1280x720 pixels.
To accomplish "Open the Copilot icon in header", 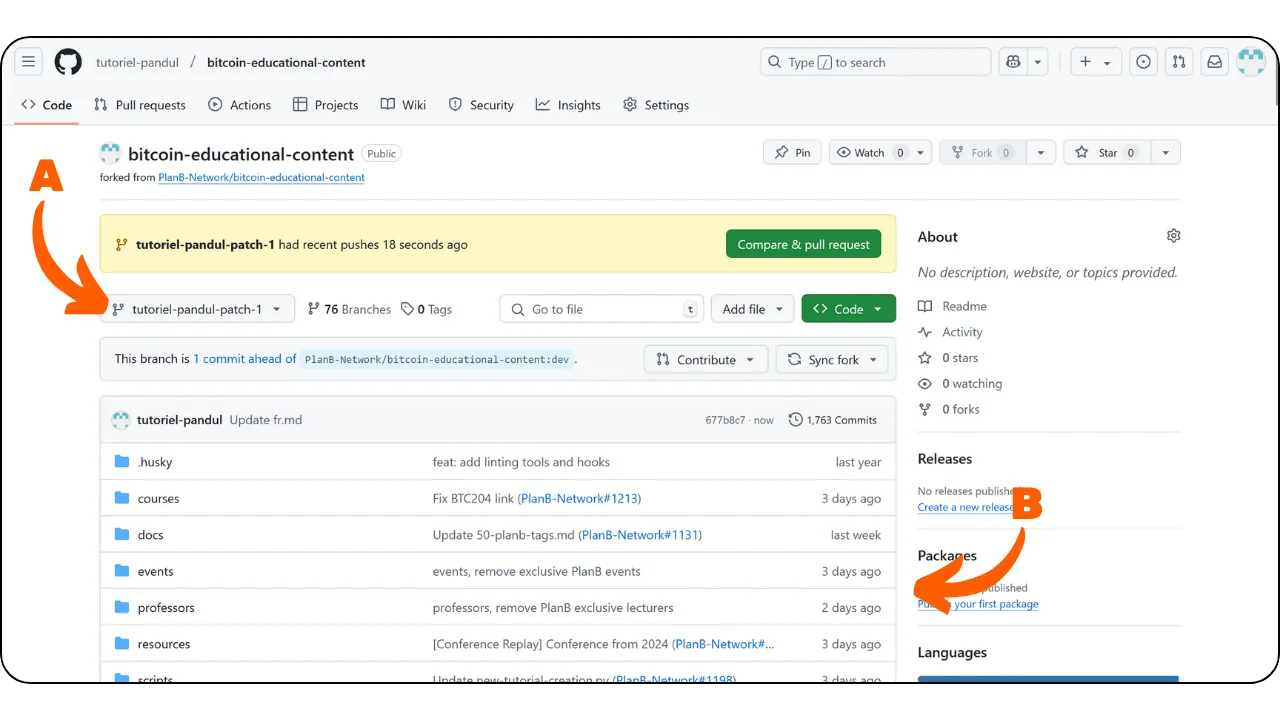I will point(1014,62).
